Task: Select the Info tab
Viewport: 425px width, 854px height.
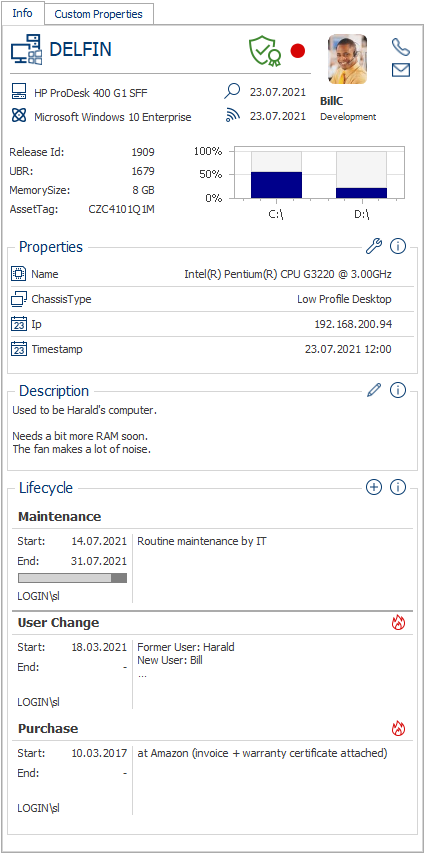Action: pos(22,13)
